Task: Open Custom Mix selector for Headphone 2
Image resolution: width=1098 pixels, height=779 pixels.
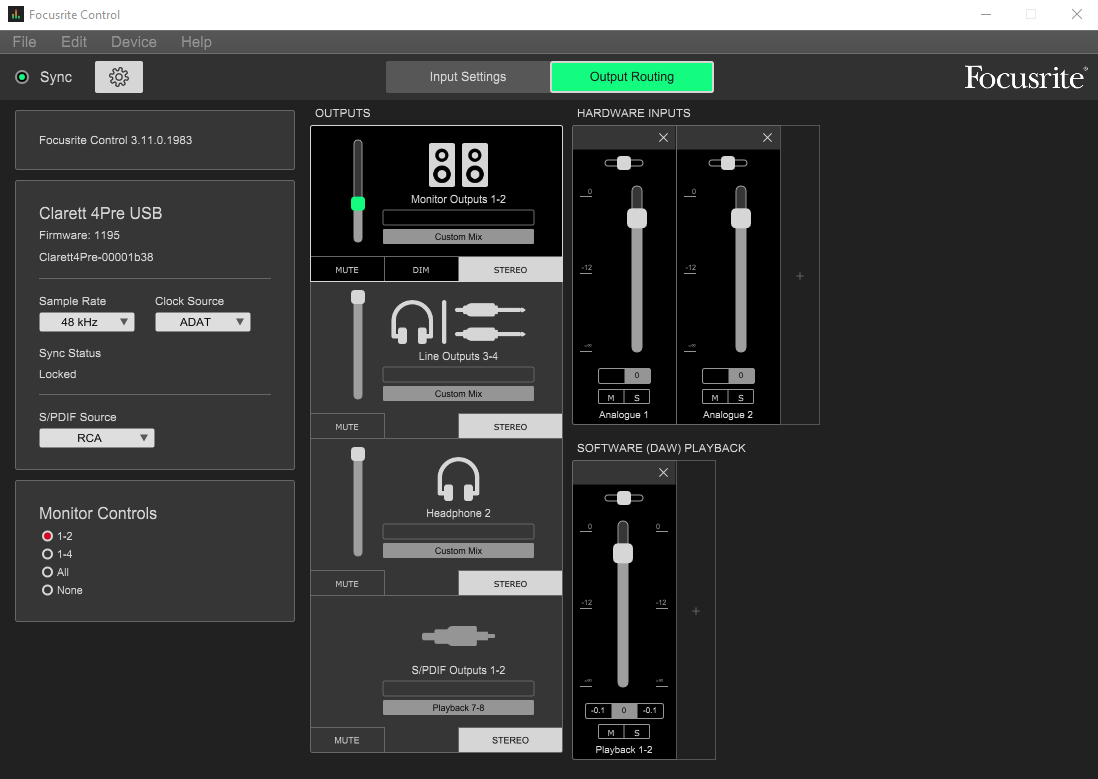Action: coord(458,551)
